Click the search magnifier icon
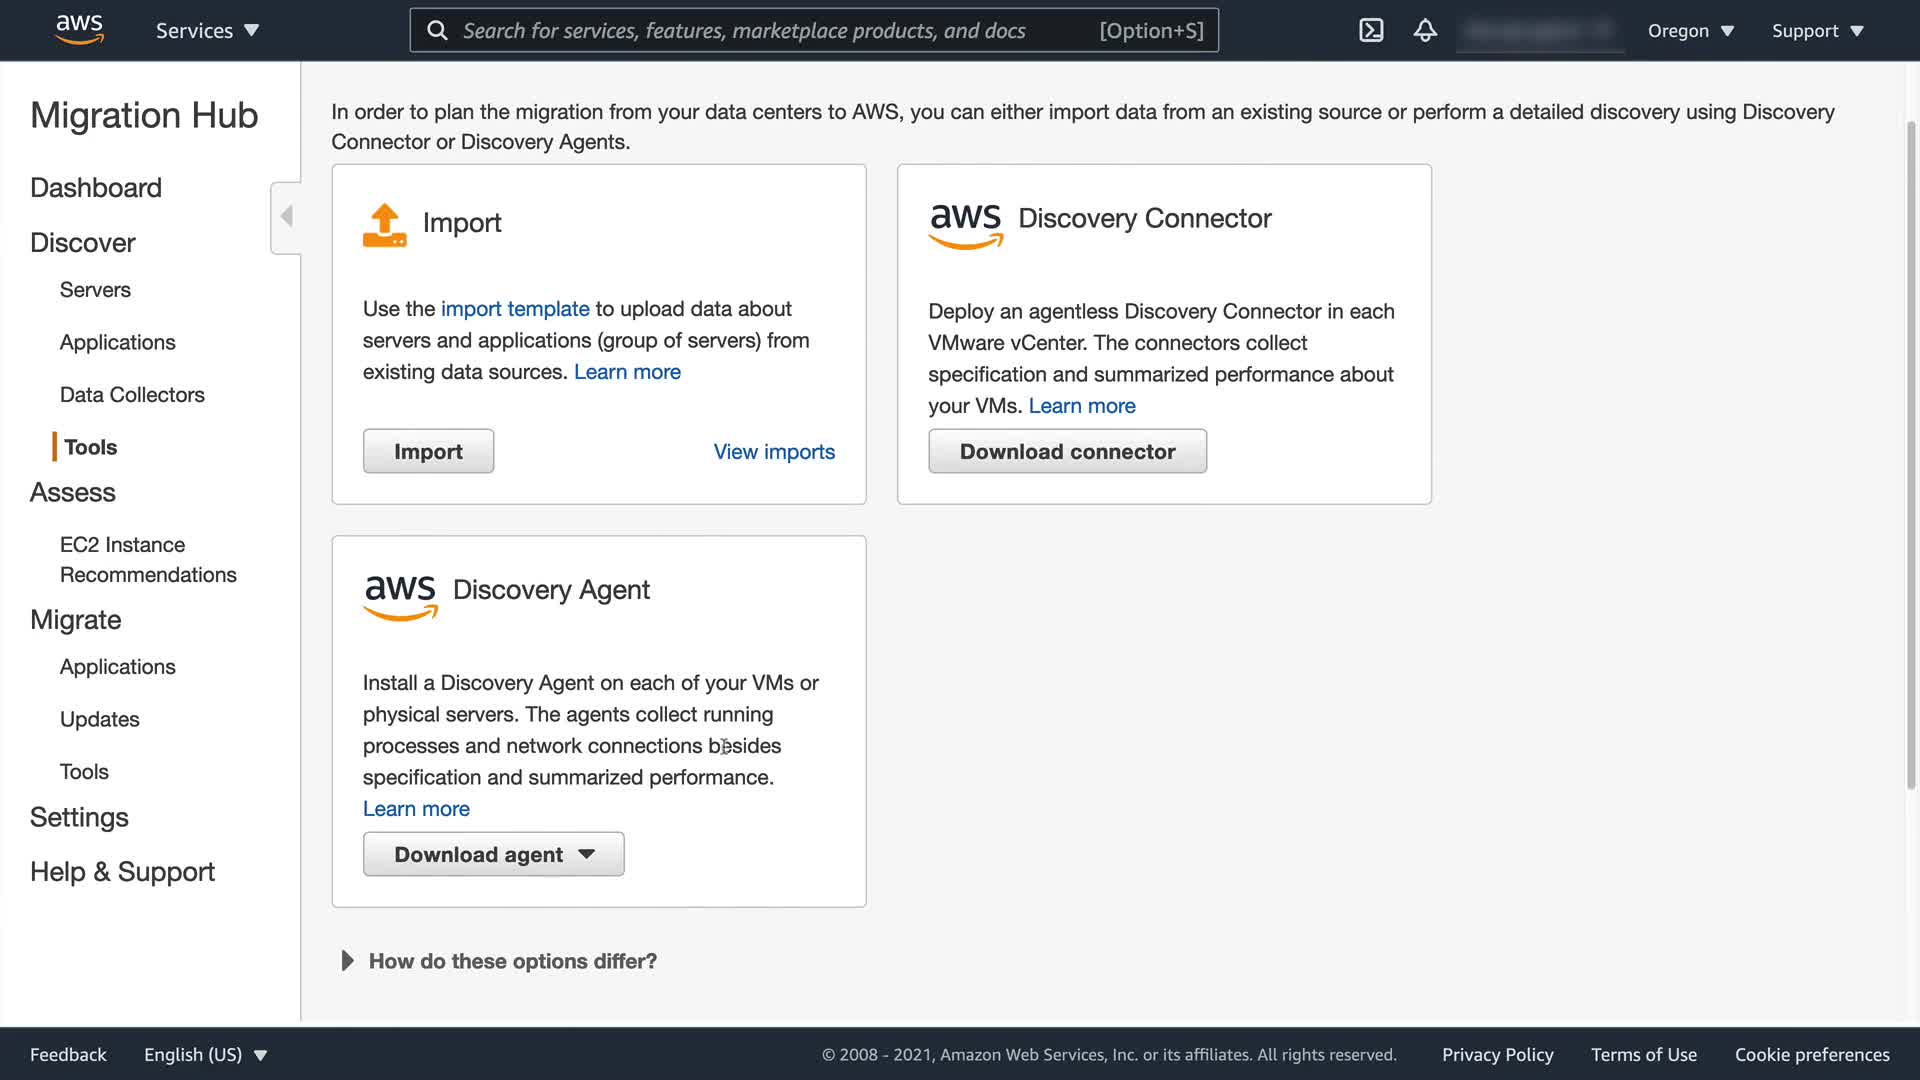This screenshot has width=1920, height=1080. (437, 30)
